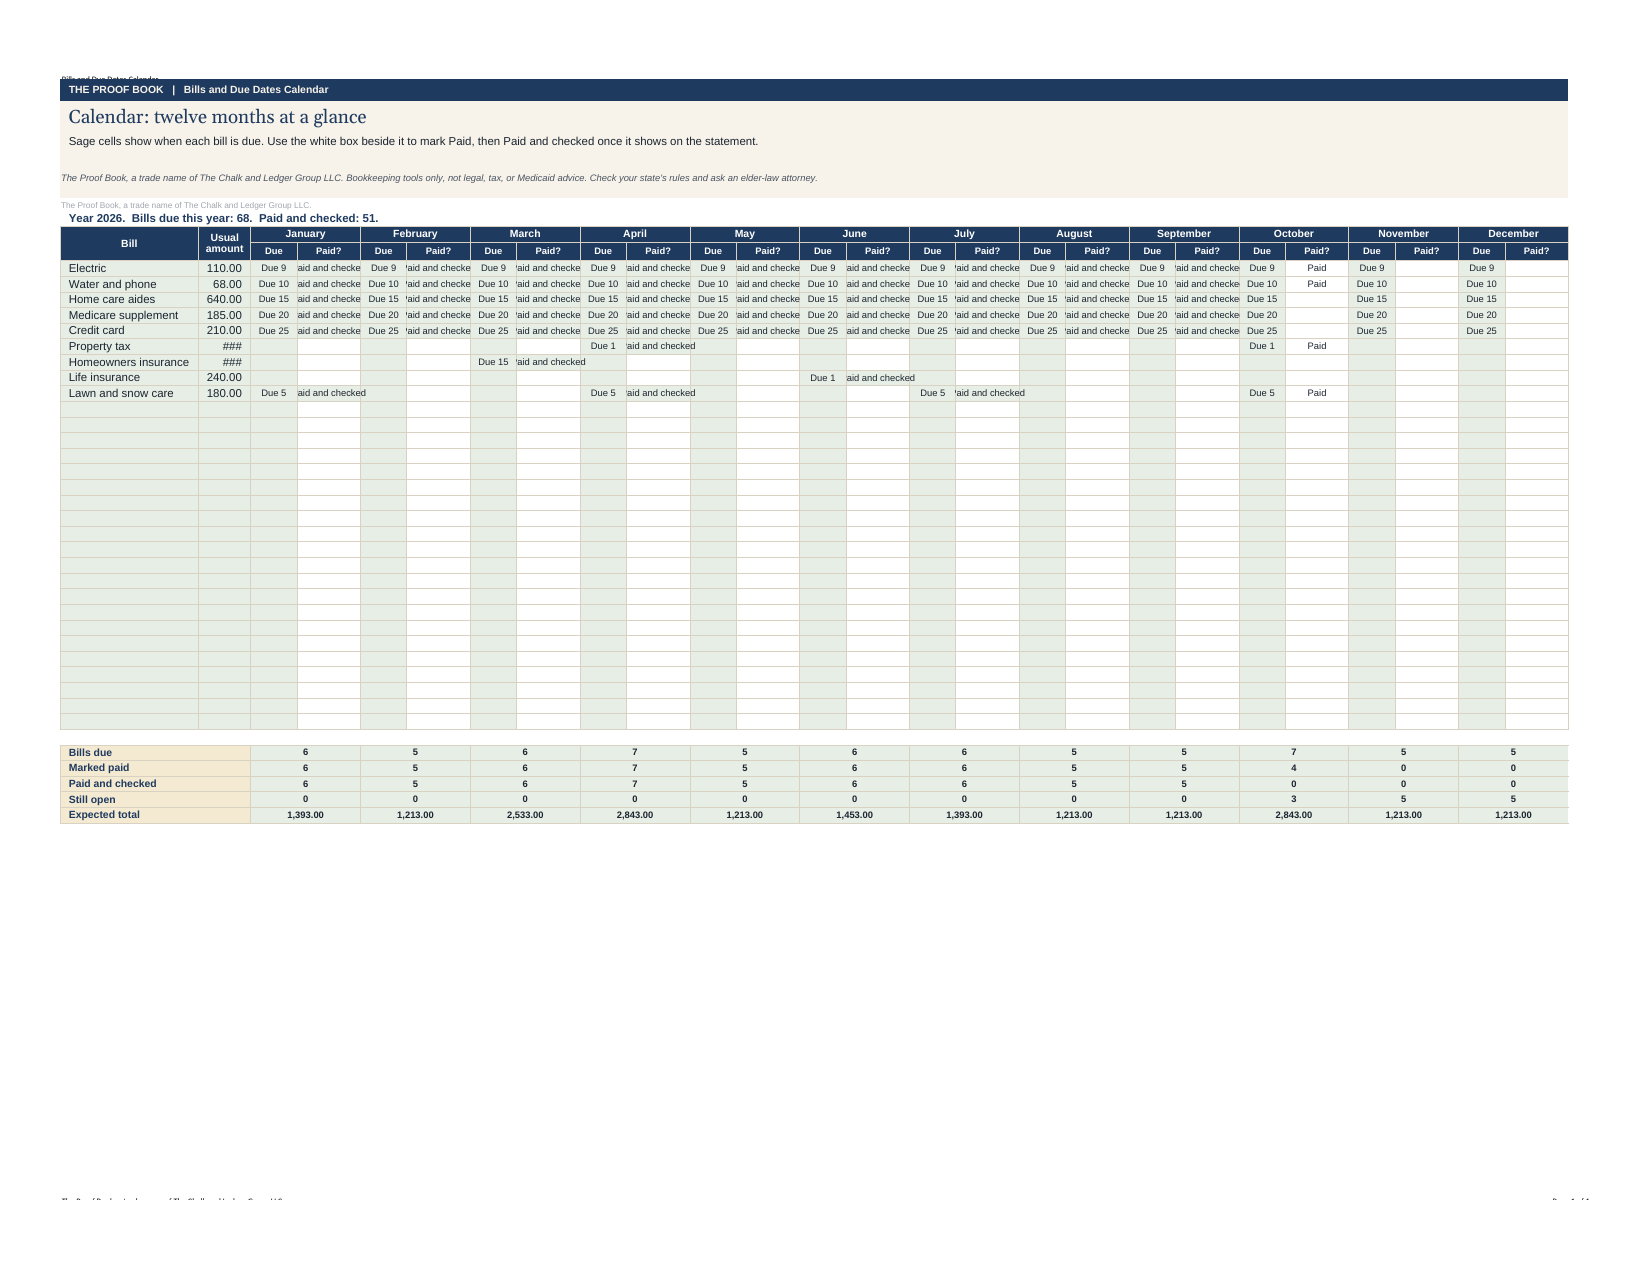The image size is (1650, 1275).
Task: Select Home care aides amount 640.00
Action: pyautogui.click(x=224, y=299)
